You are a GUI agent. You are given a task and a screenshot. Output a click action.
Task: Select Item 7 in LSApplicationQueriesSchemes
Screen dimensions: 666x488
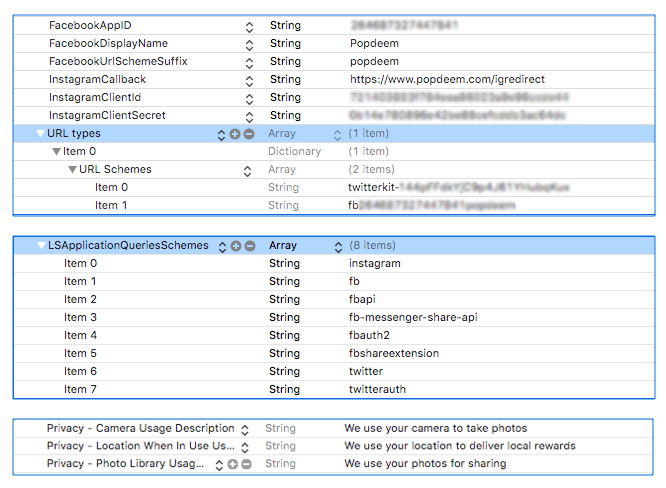(x=80, y=389)
